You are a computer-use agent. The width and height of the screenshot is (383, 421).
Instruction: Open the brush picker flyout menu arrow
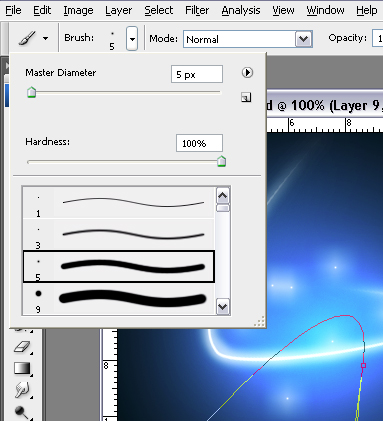247,73
